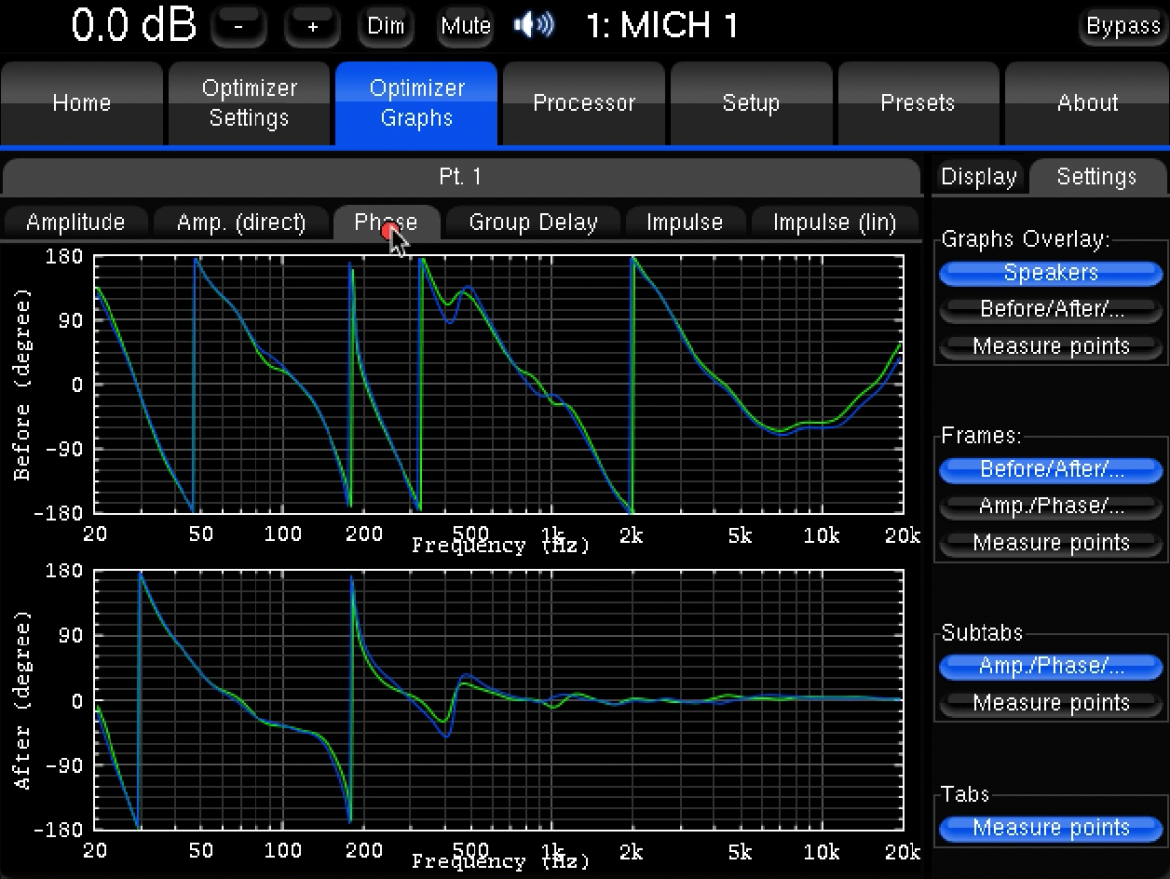
Task: Select the Phase graph subtab
Action: click(386, 222)
